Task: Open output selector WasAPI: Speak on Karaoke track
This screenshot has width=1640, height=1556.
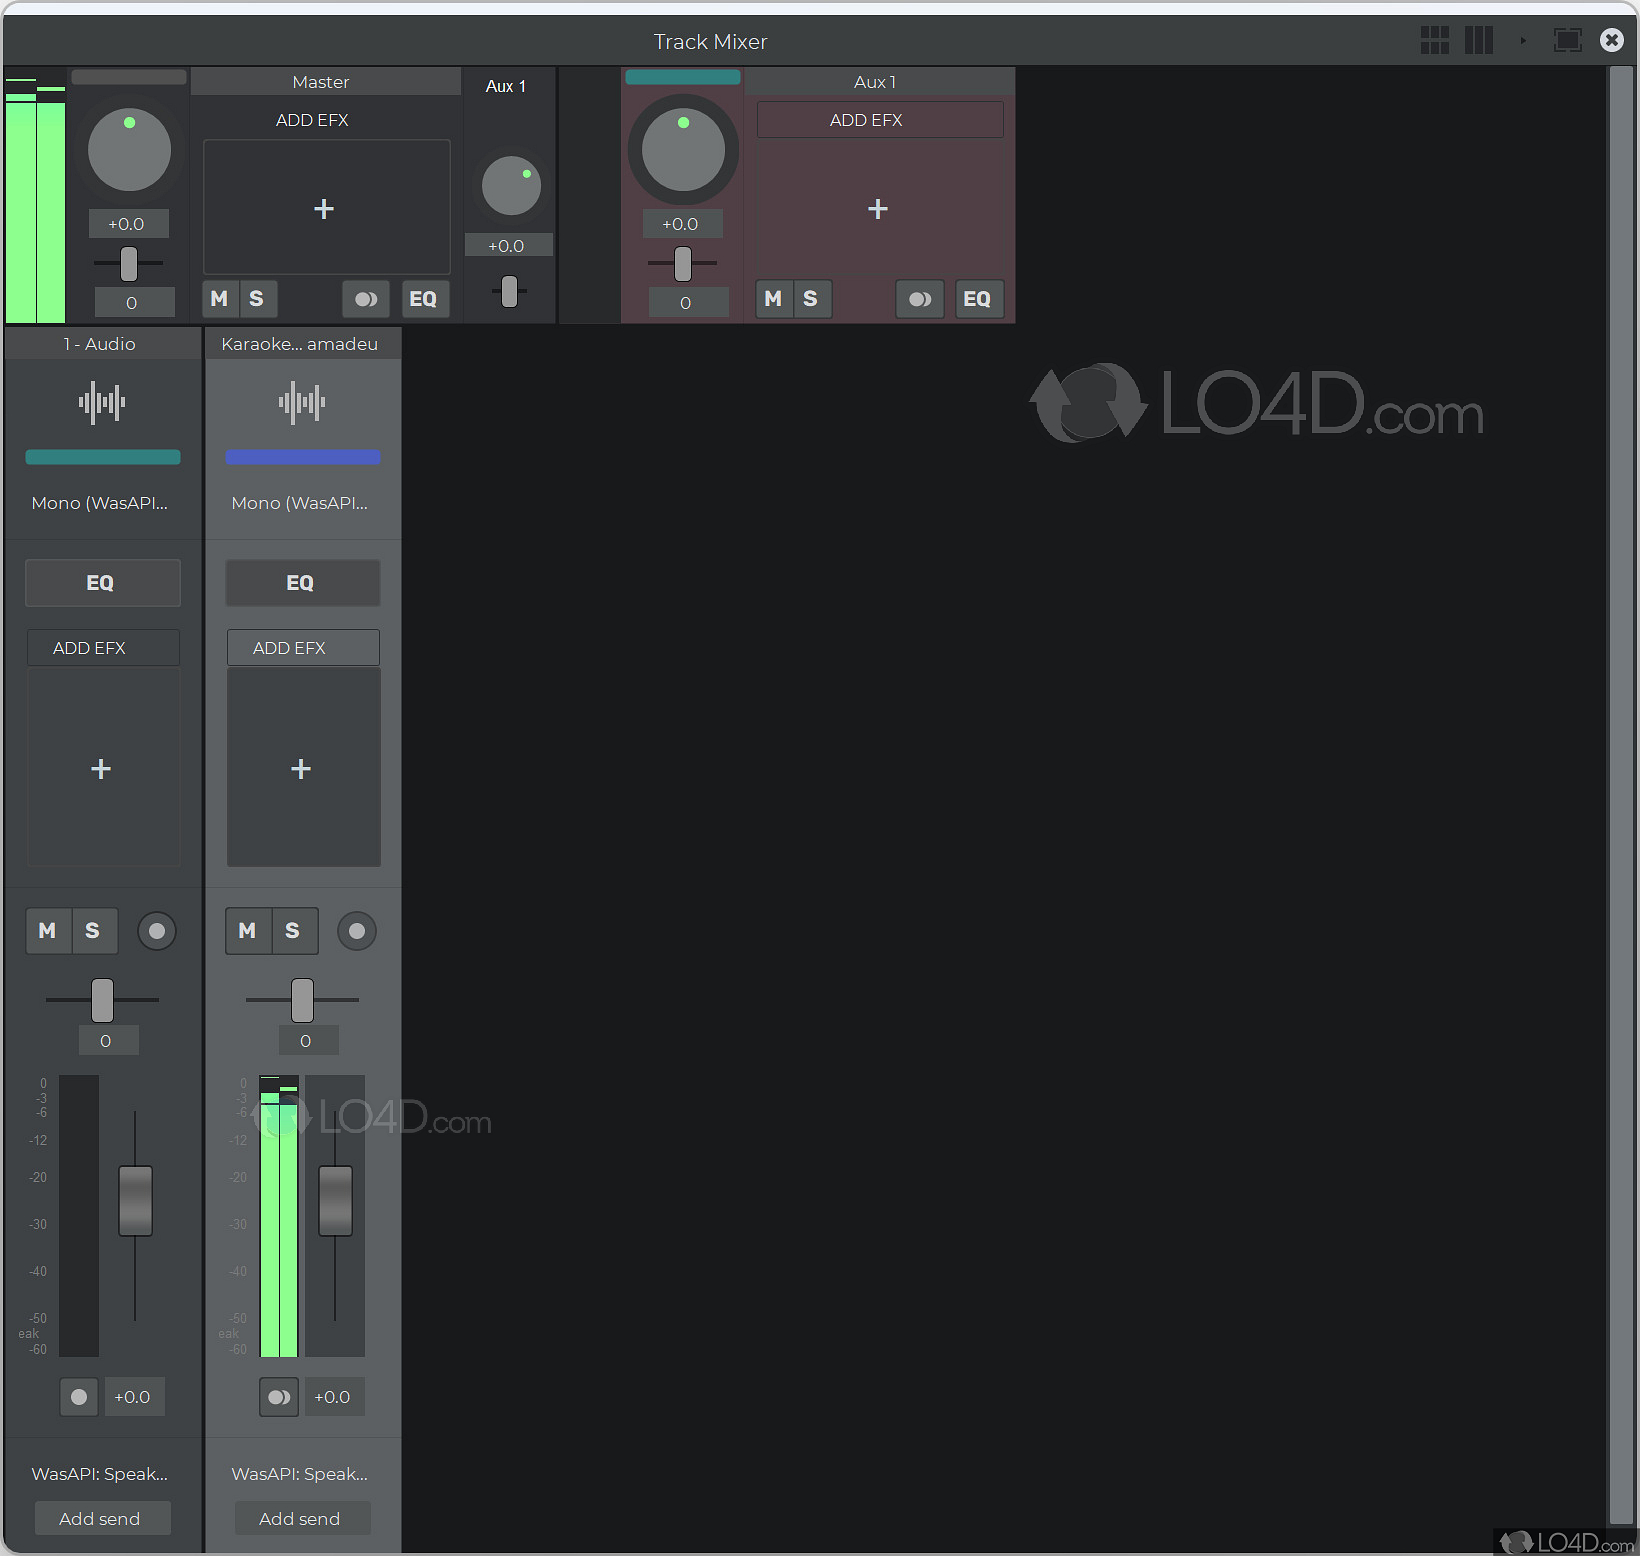Action: click(300, 1474)
